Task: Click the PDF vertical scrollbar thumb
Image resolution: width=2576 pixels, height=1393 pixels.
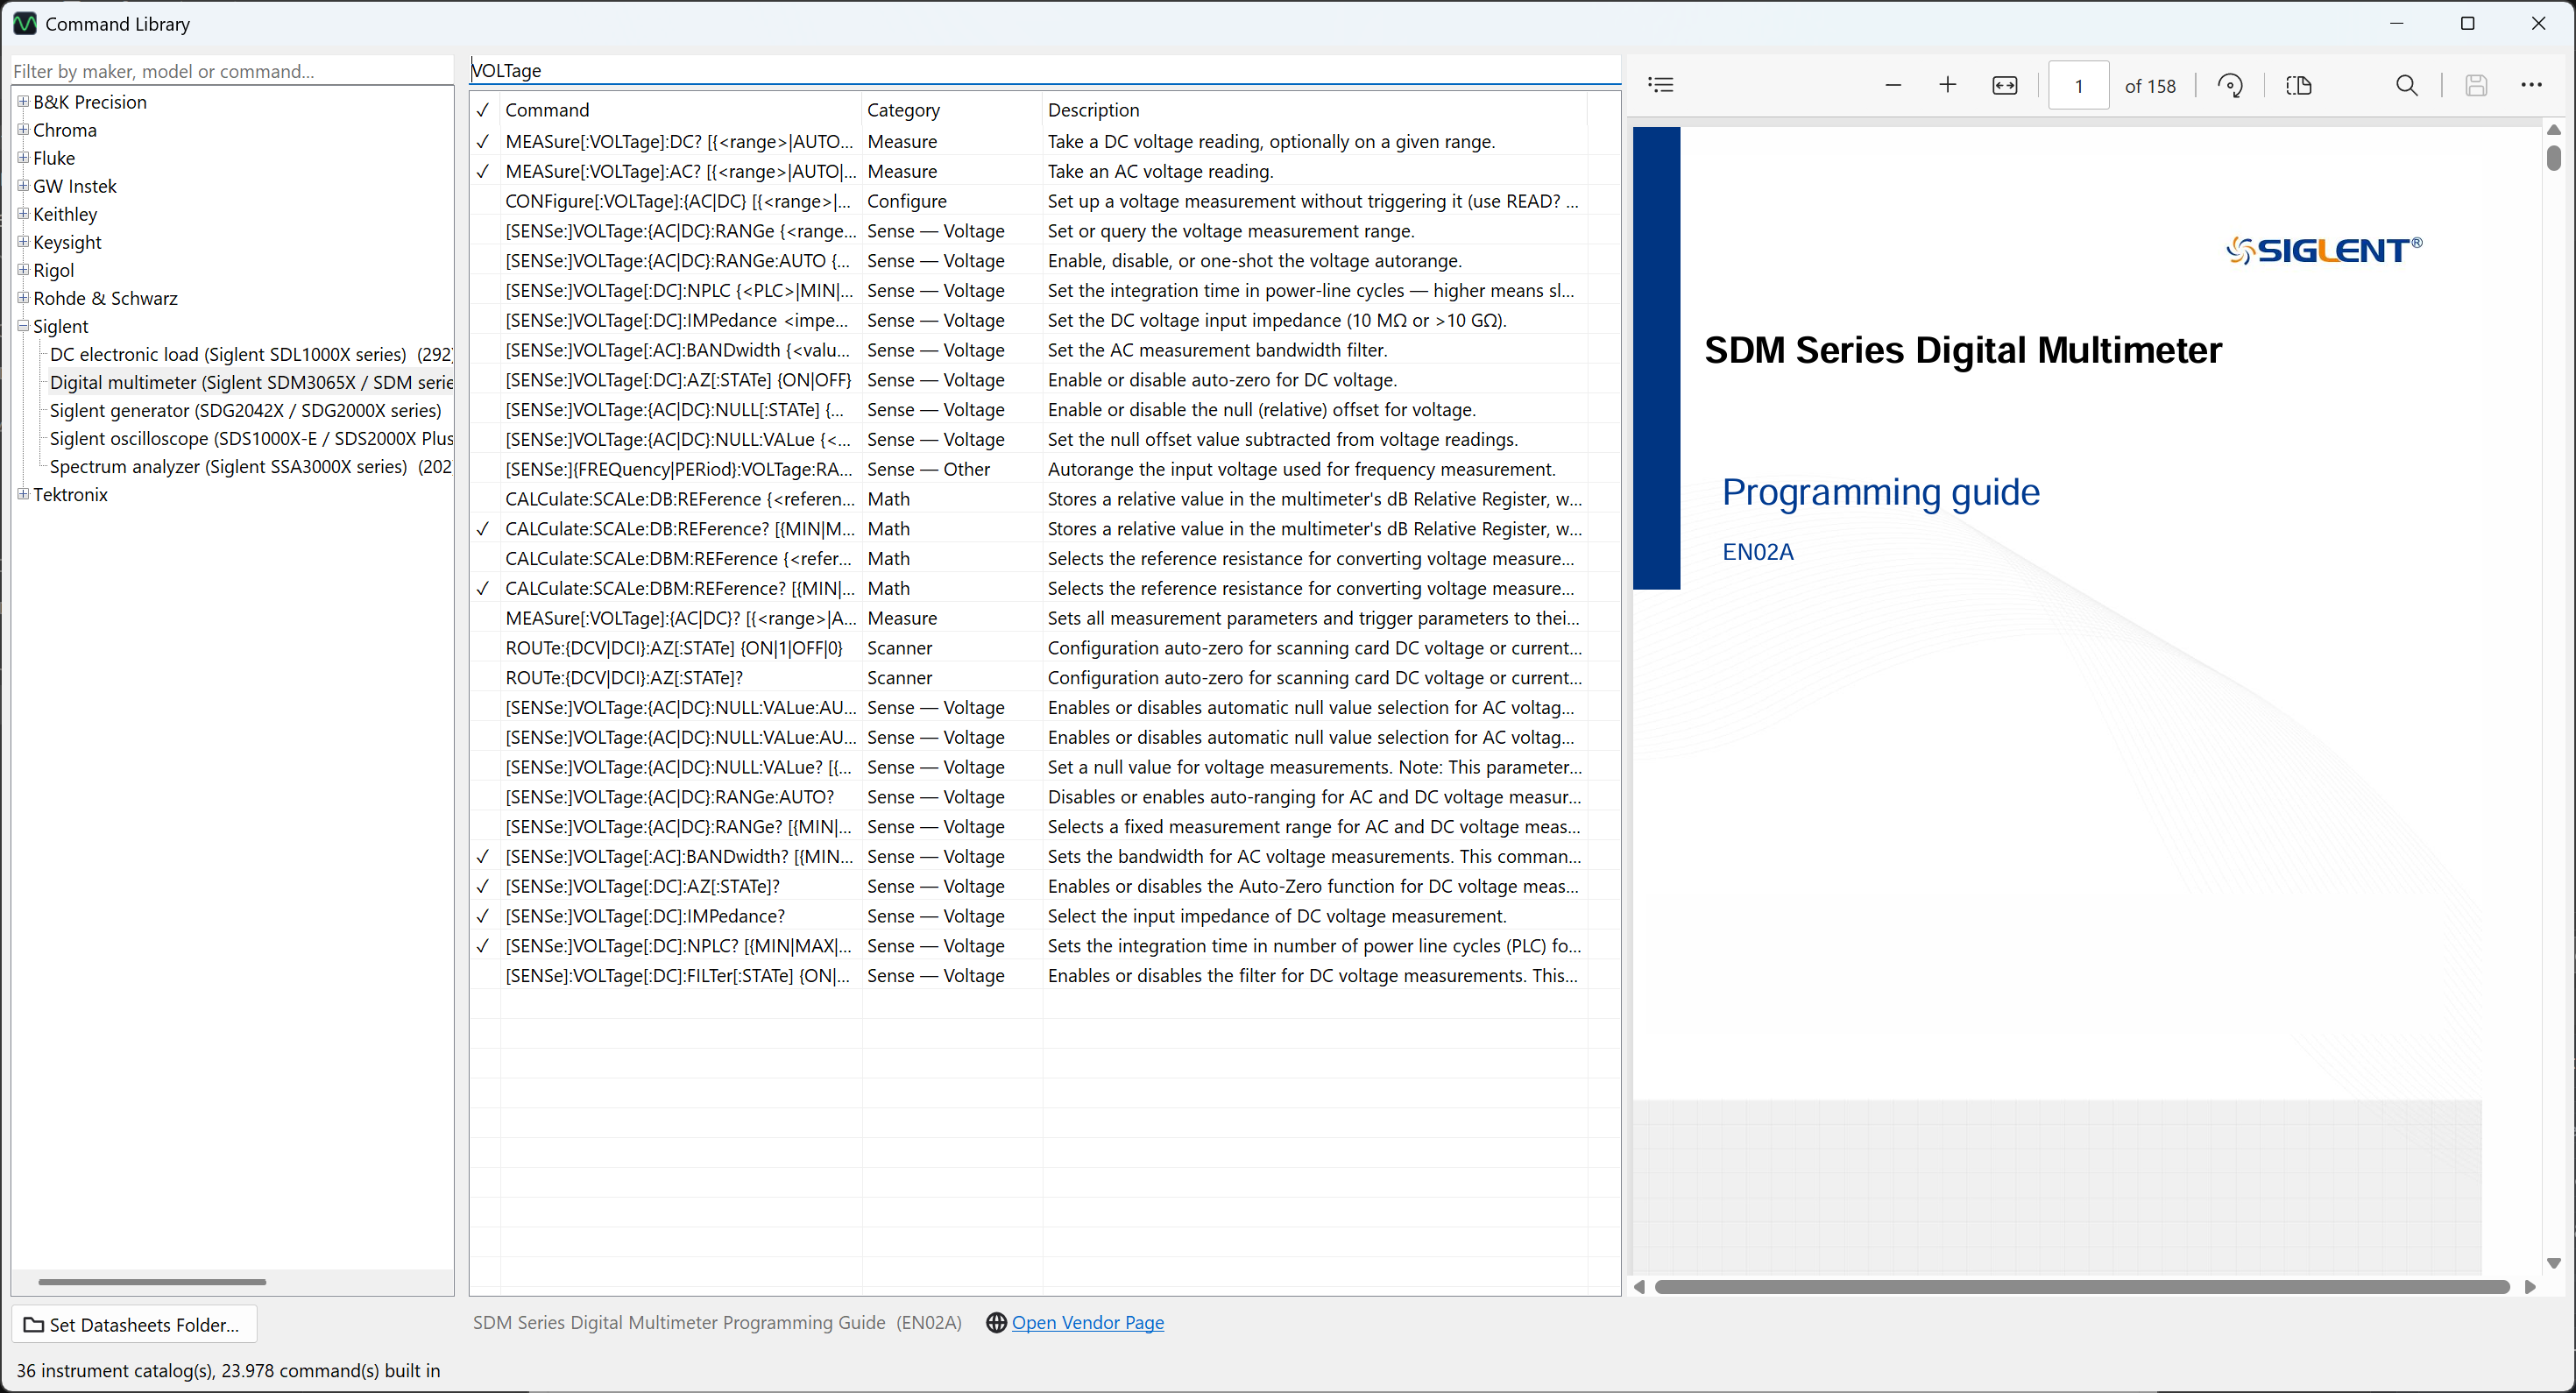Action: coord(2553,158)
